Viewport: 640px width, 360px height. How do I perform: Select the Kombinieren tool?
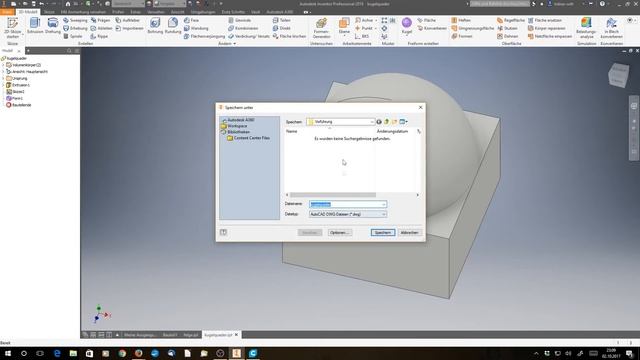(x=243, y=28)
